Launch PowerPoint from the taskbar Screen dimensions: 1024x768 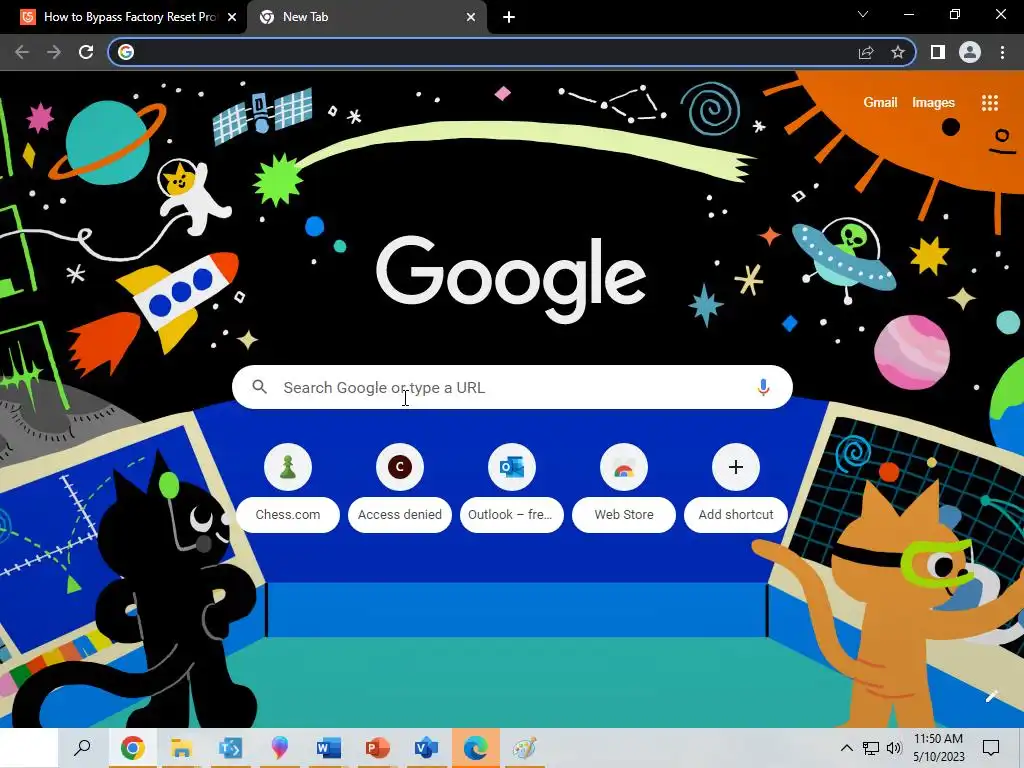(377, 748)
